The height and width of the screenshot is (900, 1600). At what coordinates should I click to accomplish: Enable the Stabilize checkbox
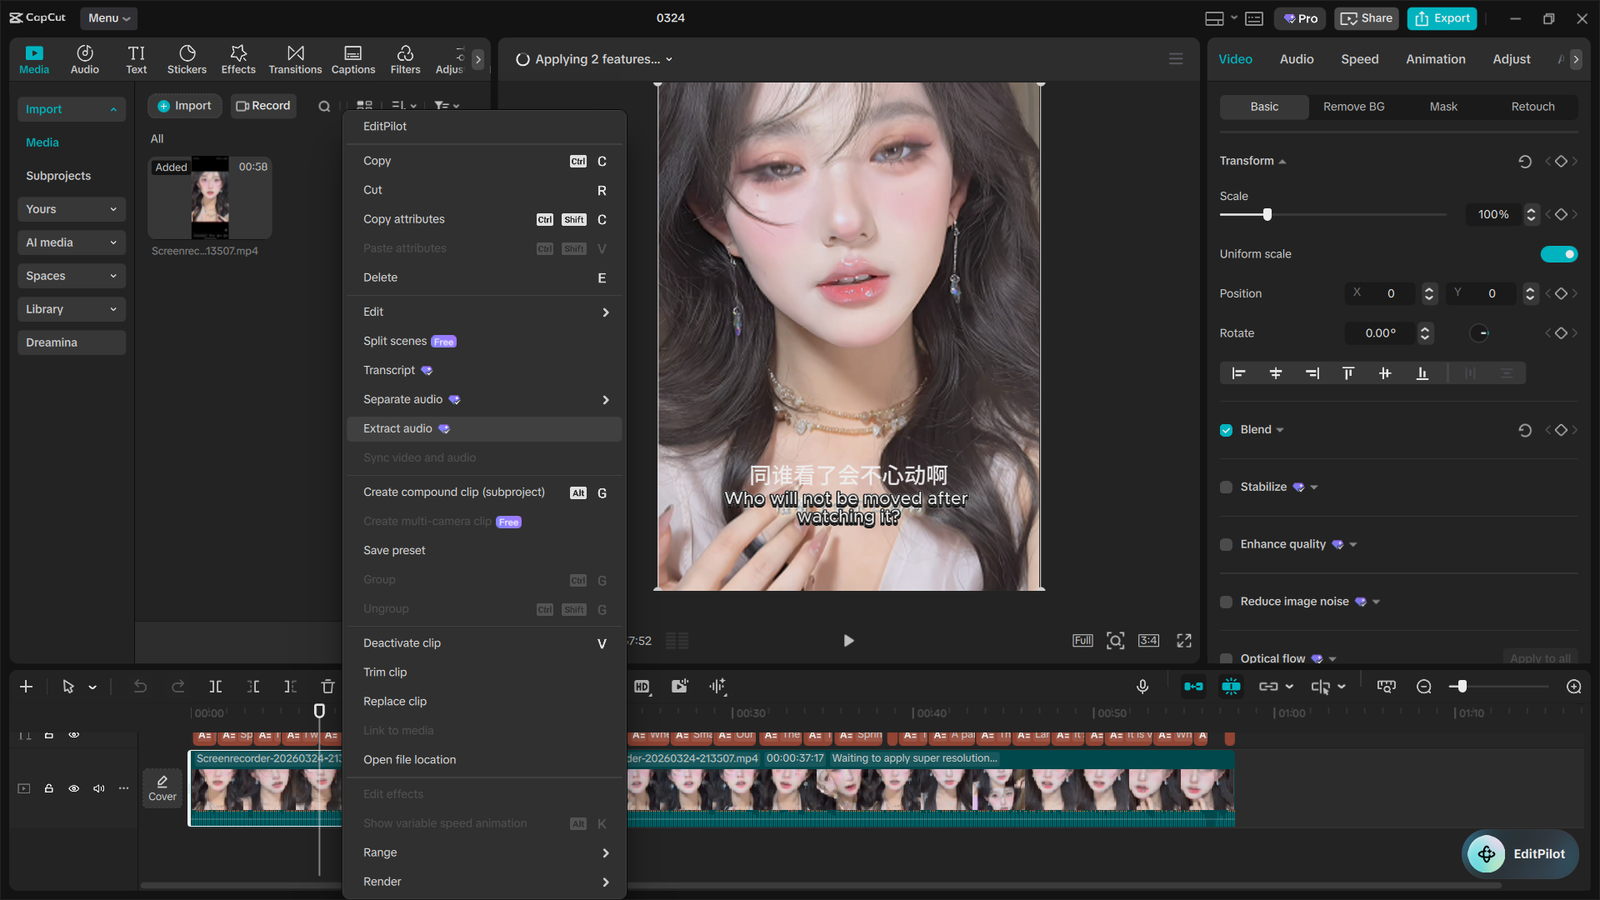[x=1226, y=487]
